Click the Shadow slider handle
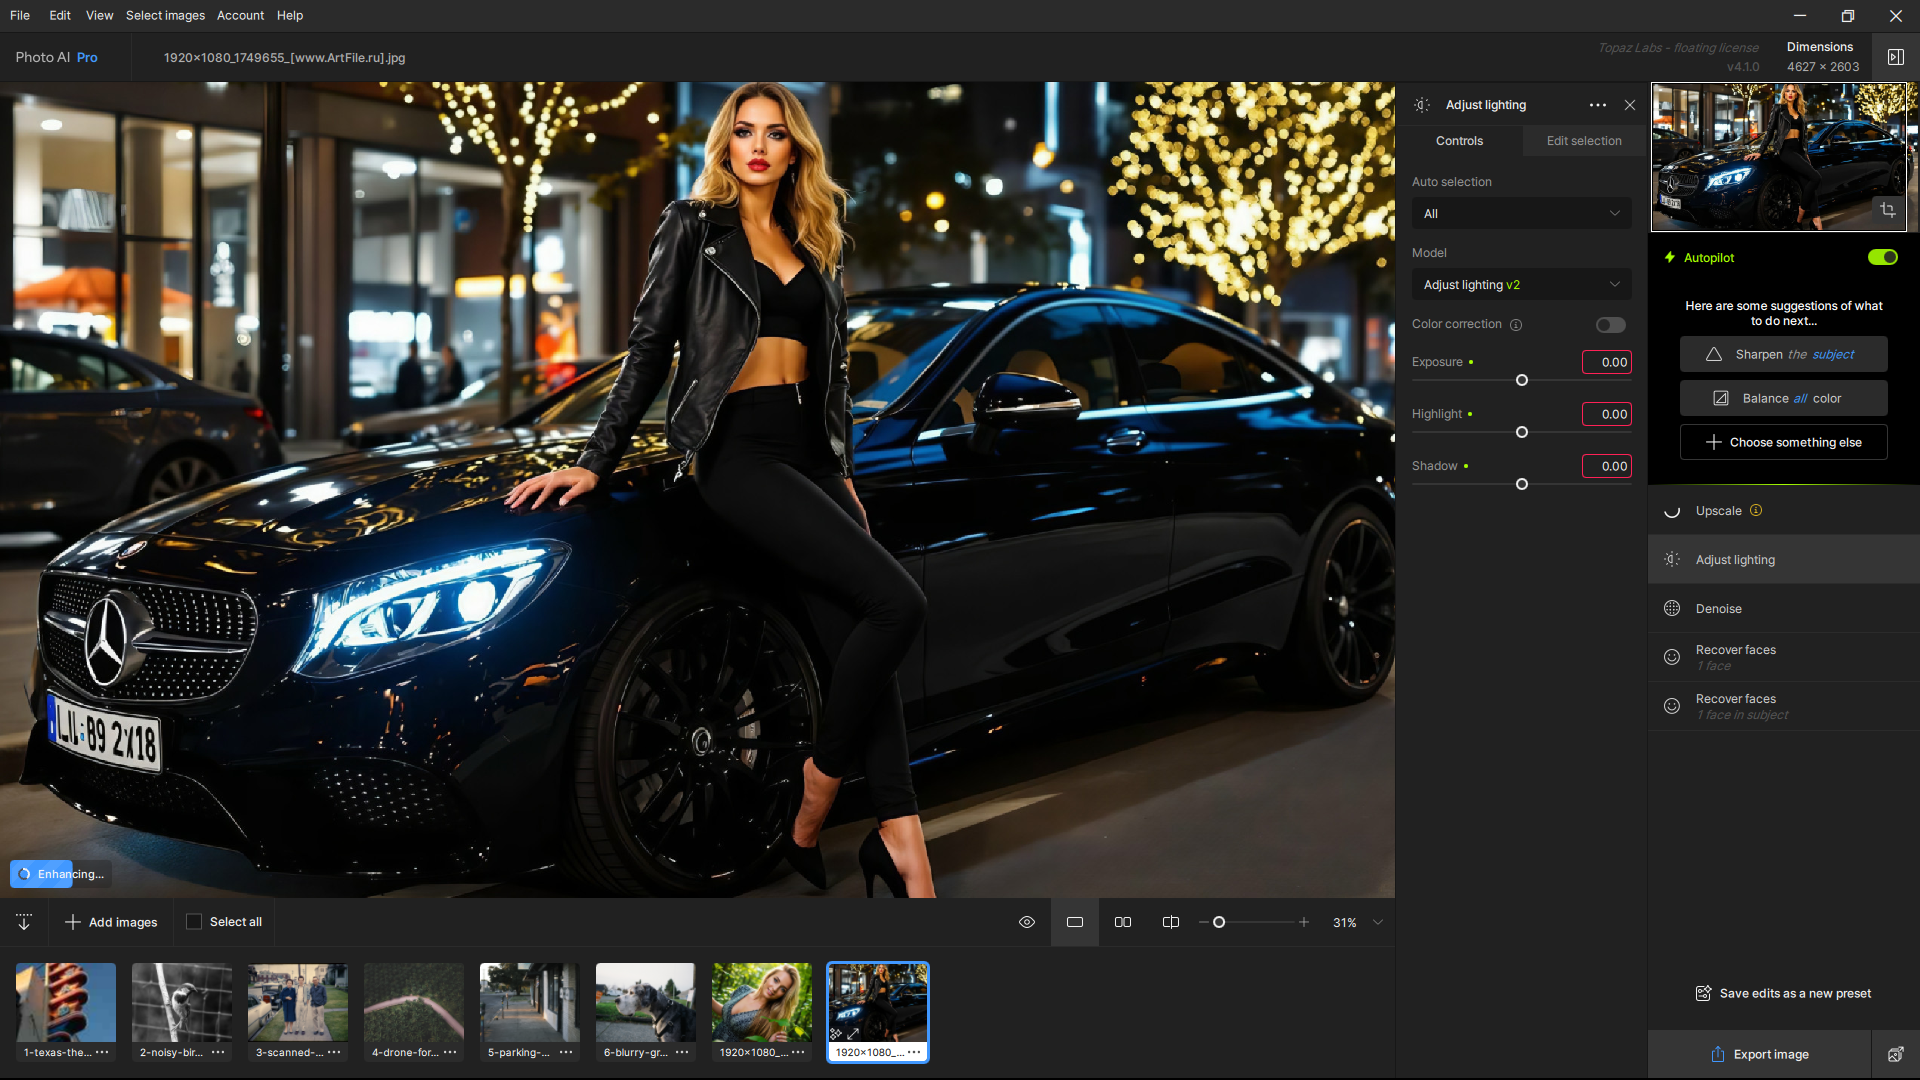The width and height of the screenshot is (1920, 1080). click(1522, 484)
